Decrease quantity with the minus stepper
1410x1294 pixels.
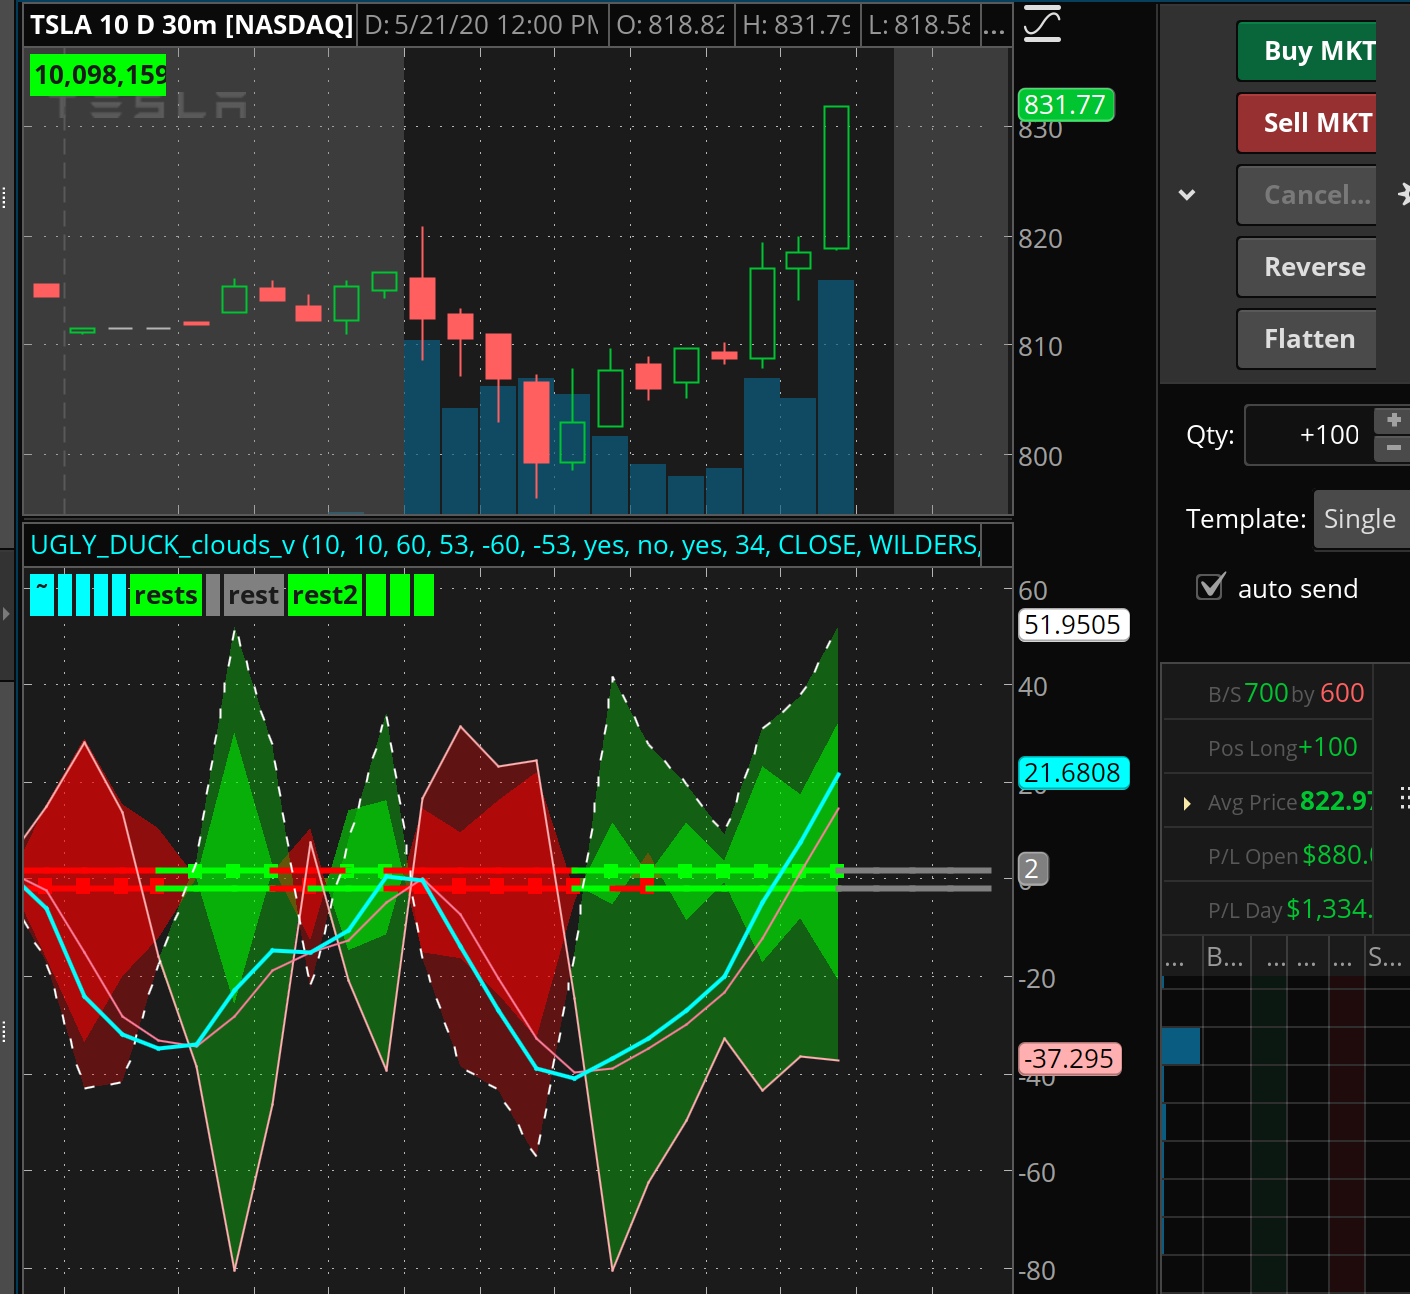click(1393, 448)
